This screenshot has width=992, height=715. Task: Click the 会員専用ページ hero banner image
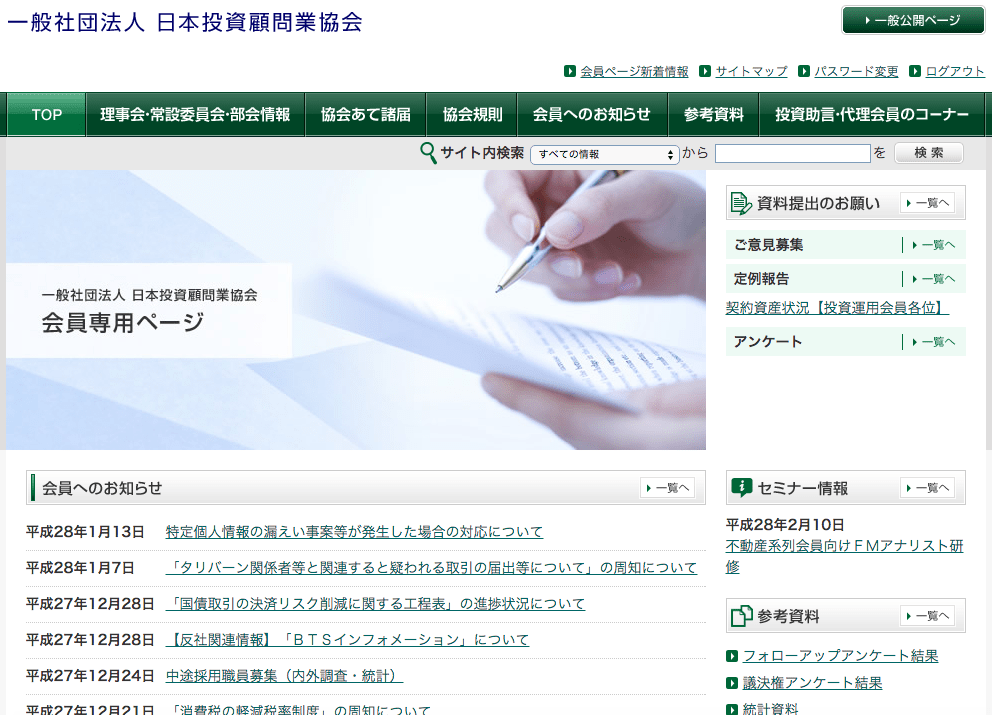[x=356, y=310]
